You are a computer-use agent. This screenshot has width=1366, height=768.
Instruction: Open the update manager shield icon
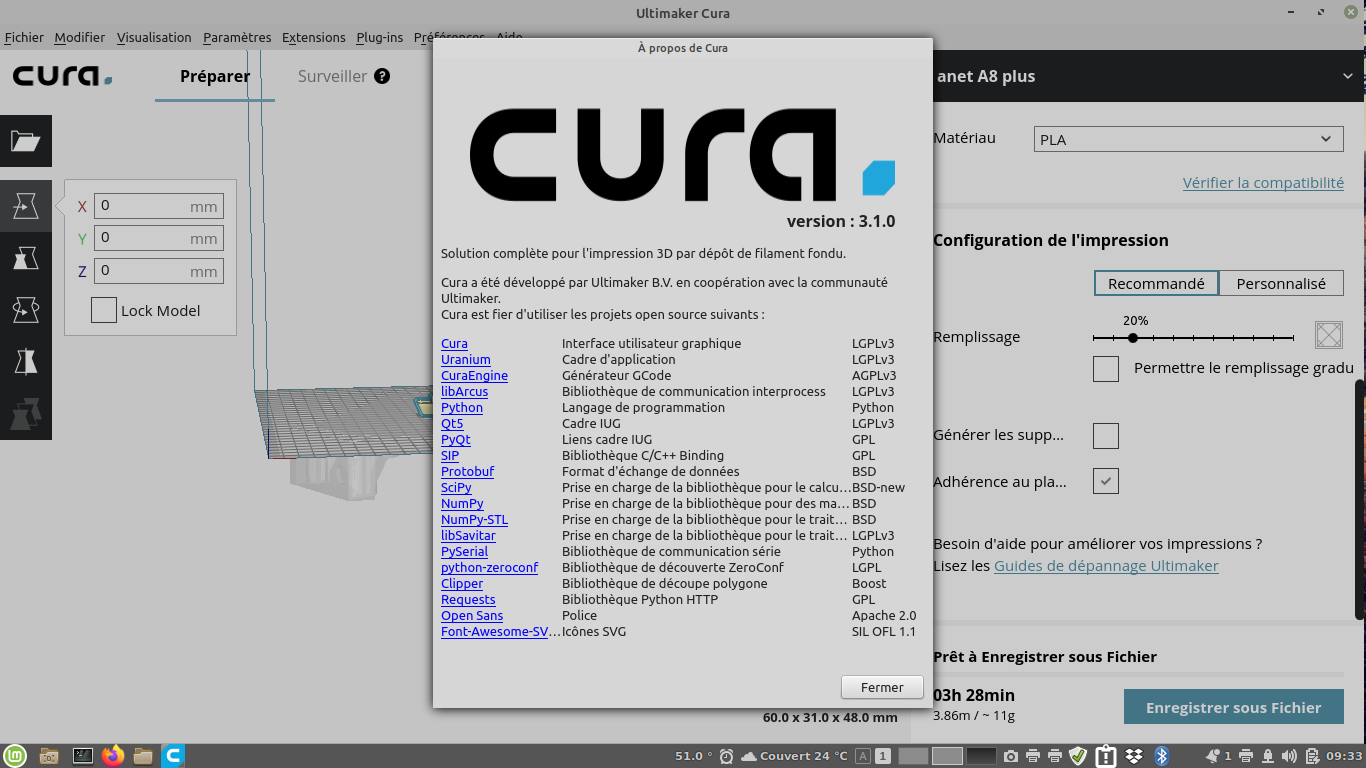(1077, 756)
